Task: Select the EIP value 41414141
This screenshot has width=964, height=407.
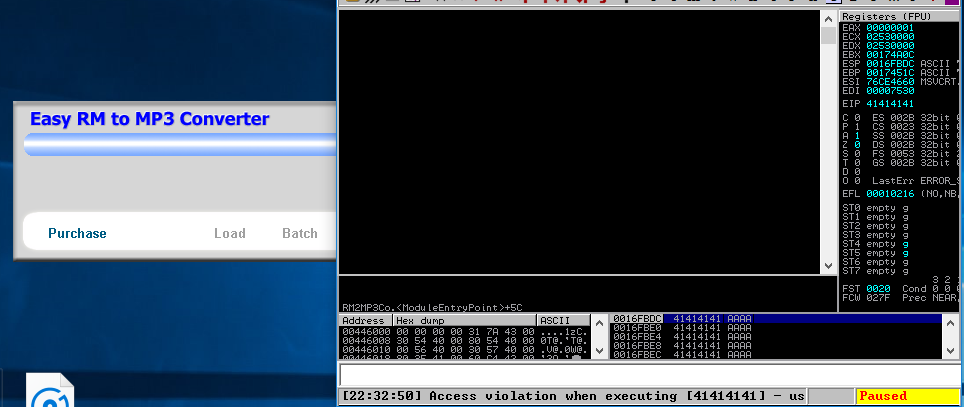Action: 890,104
